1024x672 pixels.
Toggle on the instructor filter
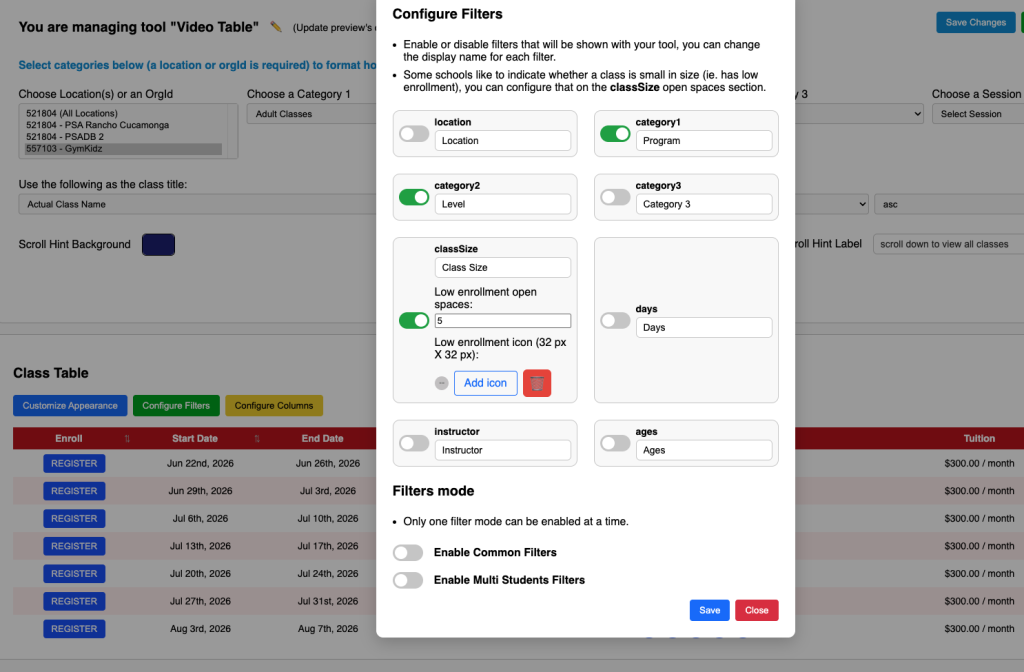[x=414, y=443]
